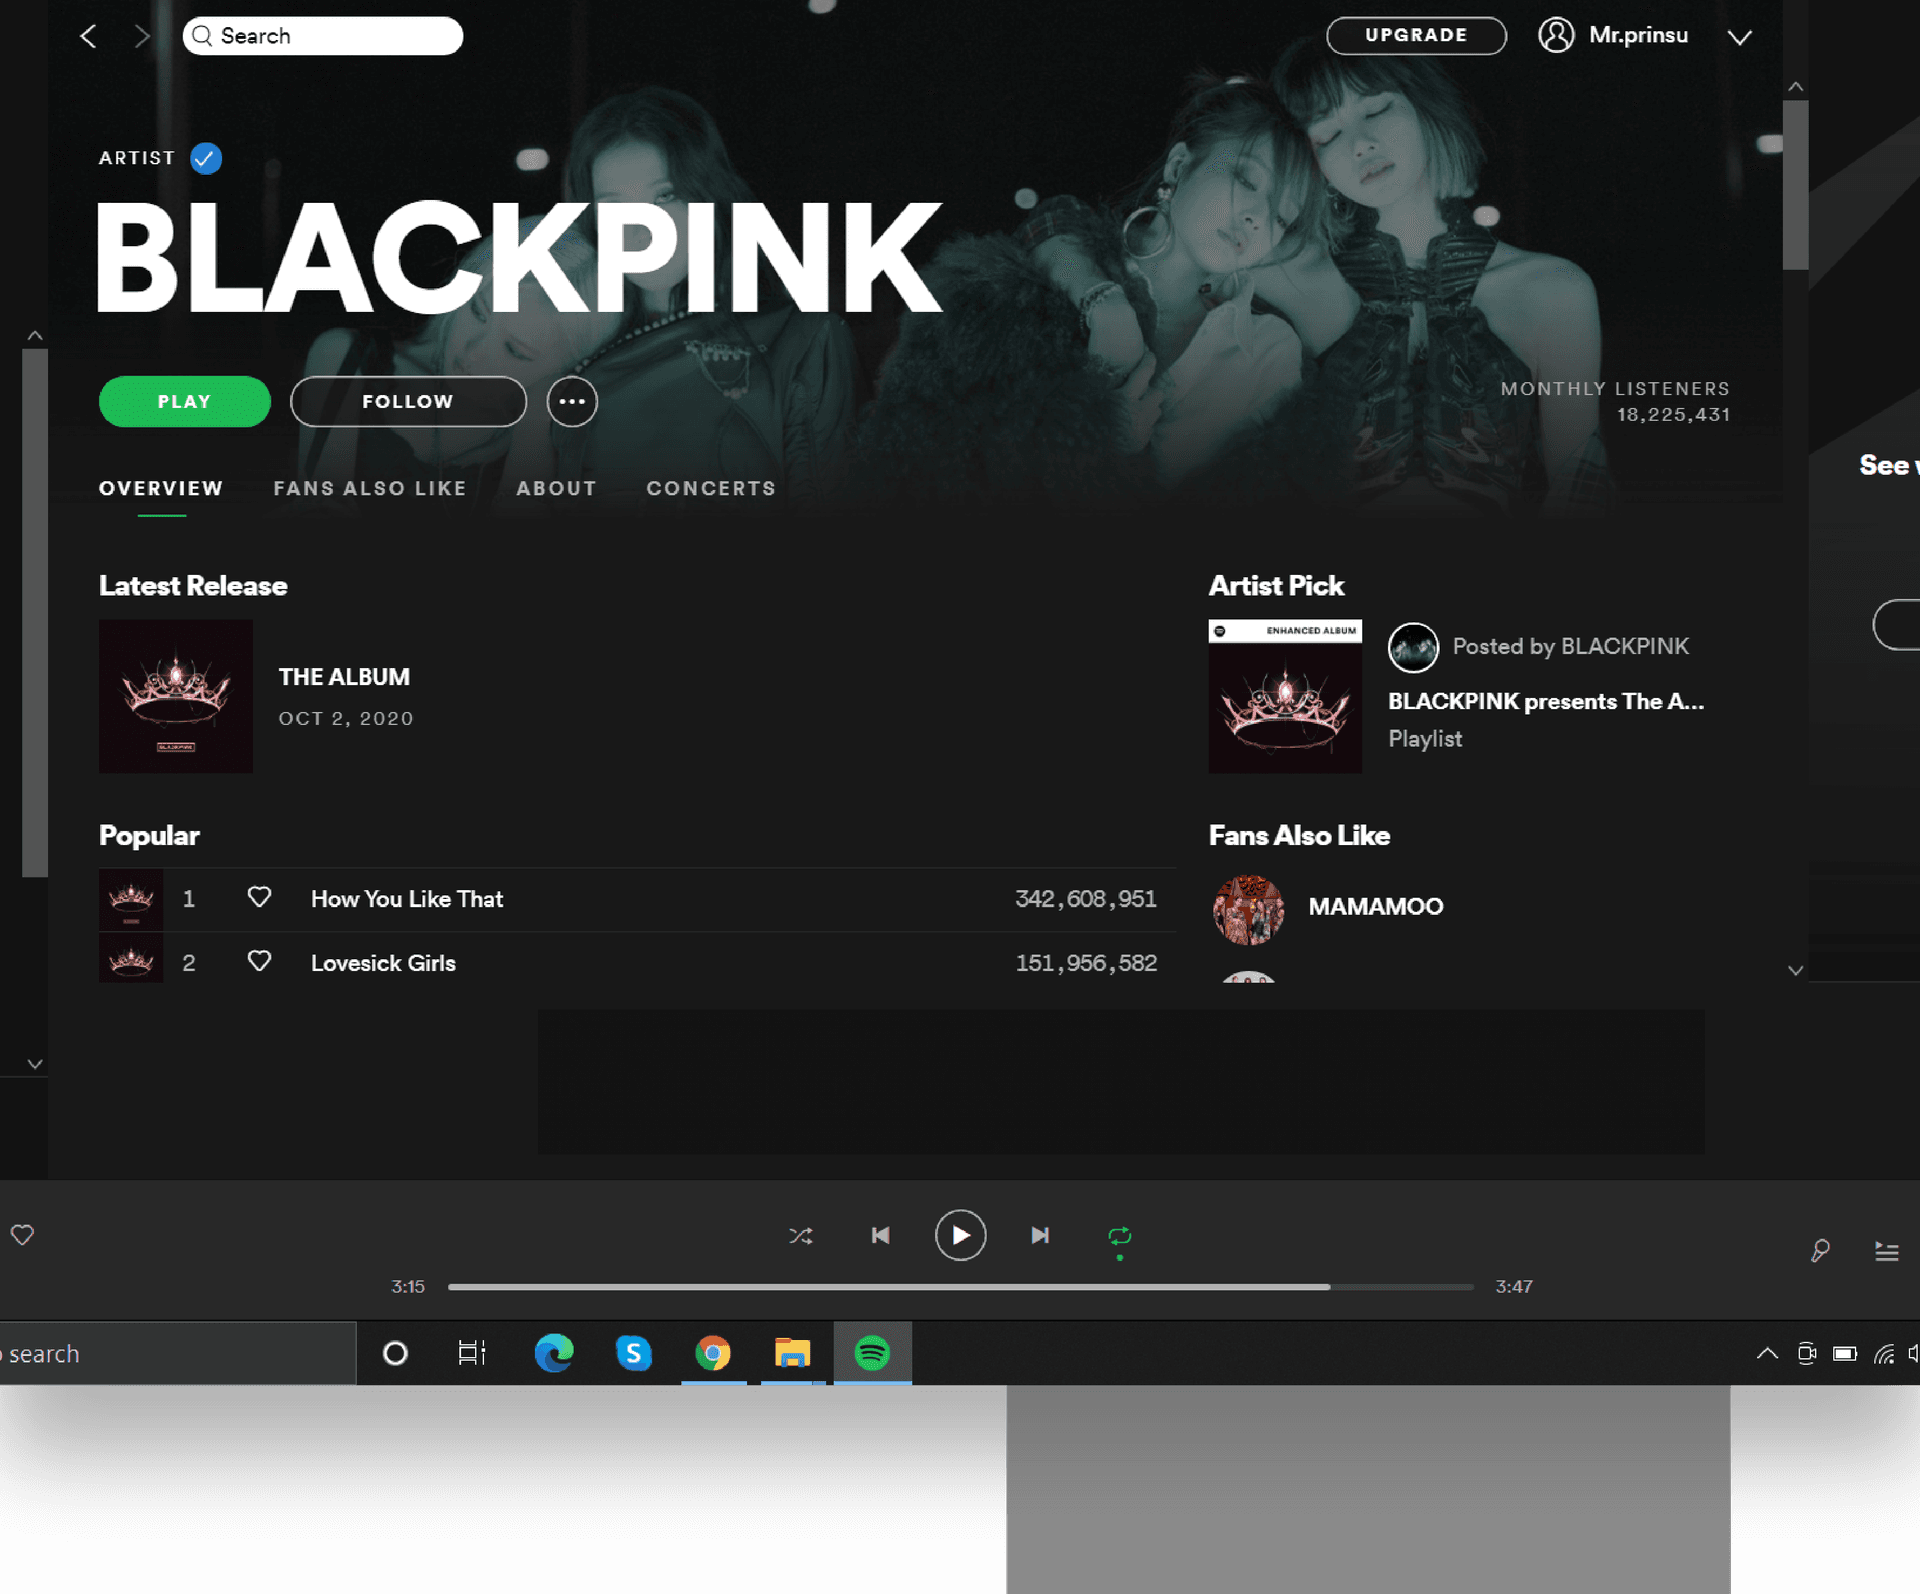Click the Meet Now tray icon
The height and width of the screenshot is (1594, 1920).
coord(1806,1354)
